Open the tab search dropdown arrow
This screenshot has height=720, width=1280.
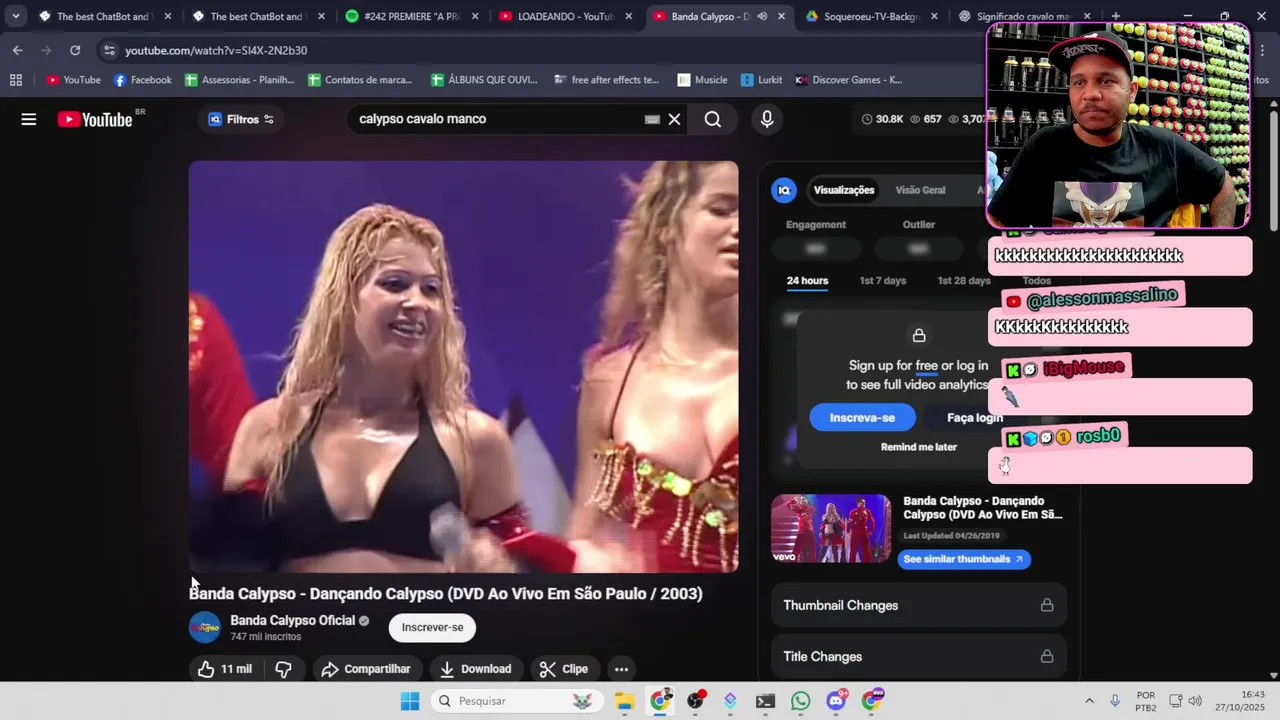coord(16,17)
